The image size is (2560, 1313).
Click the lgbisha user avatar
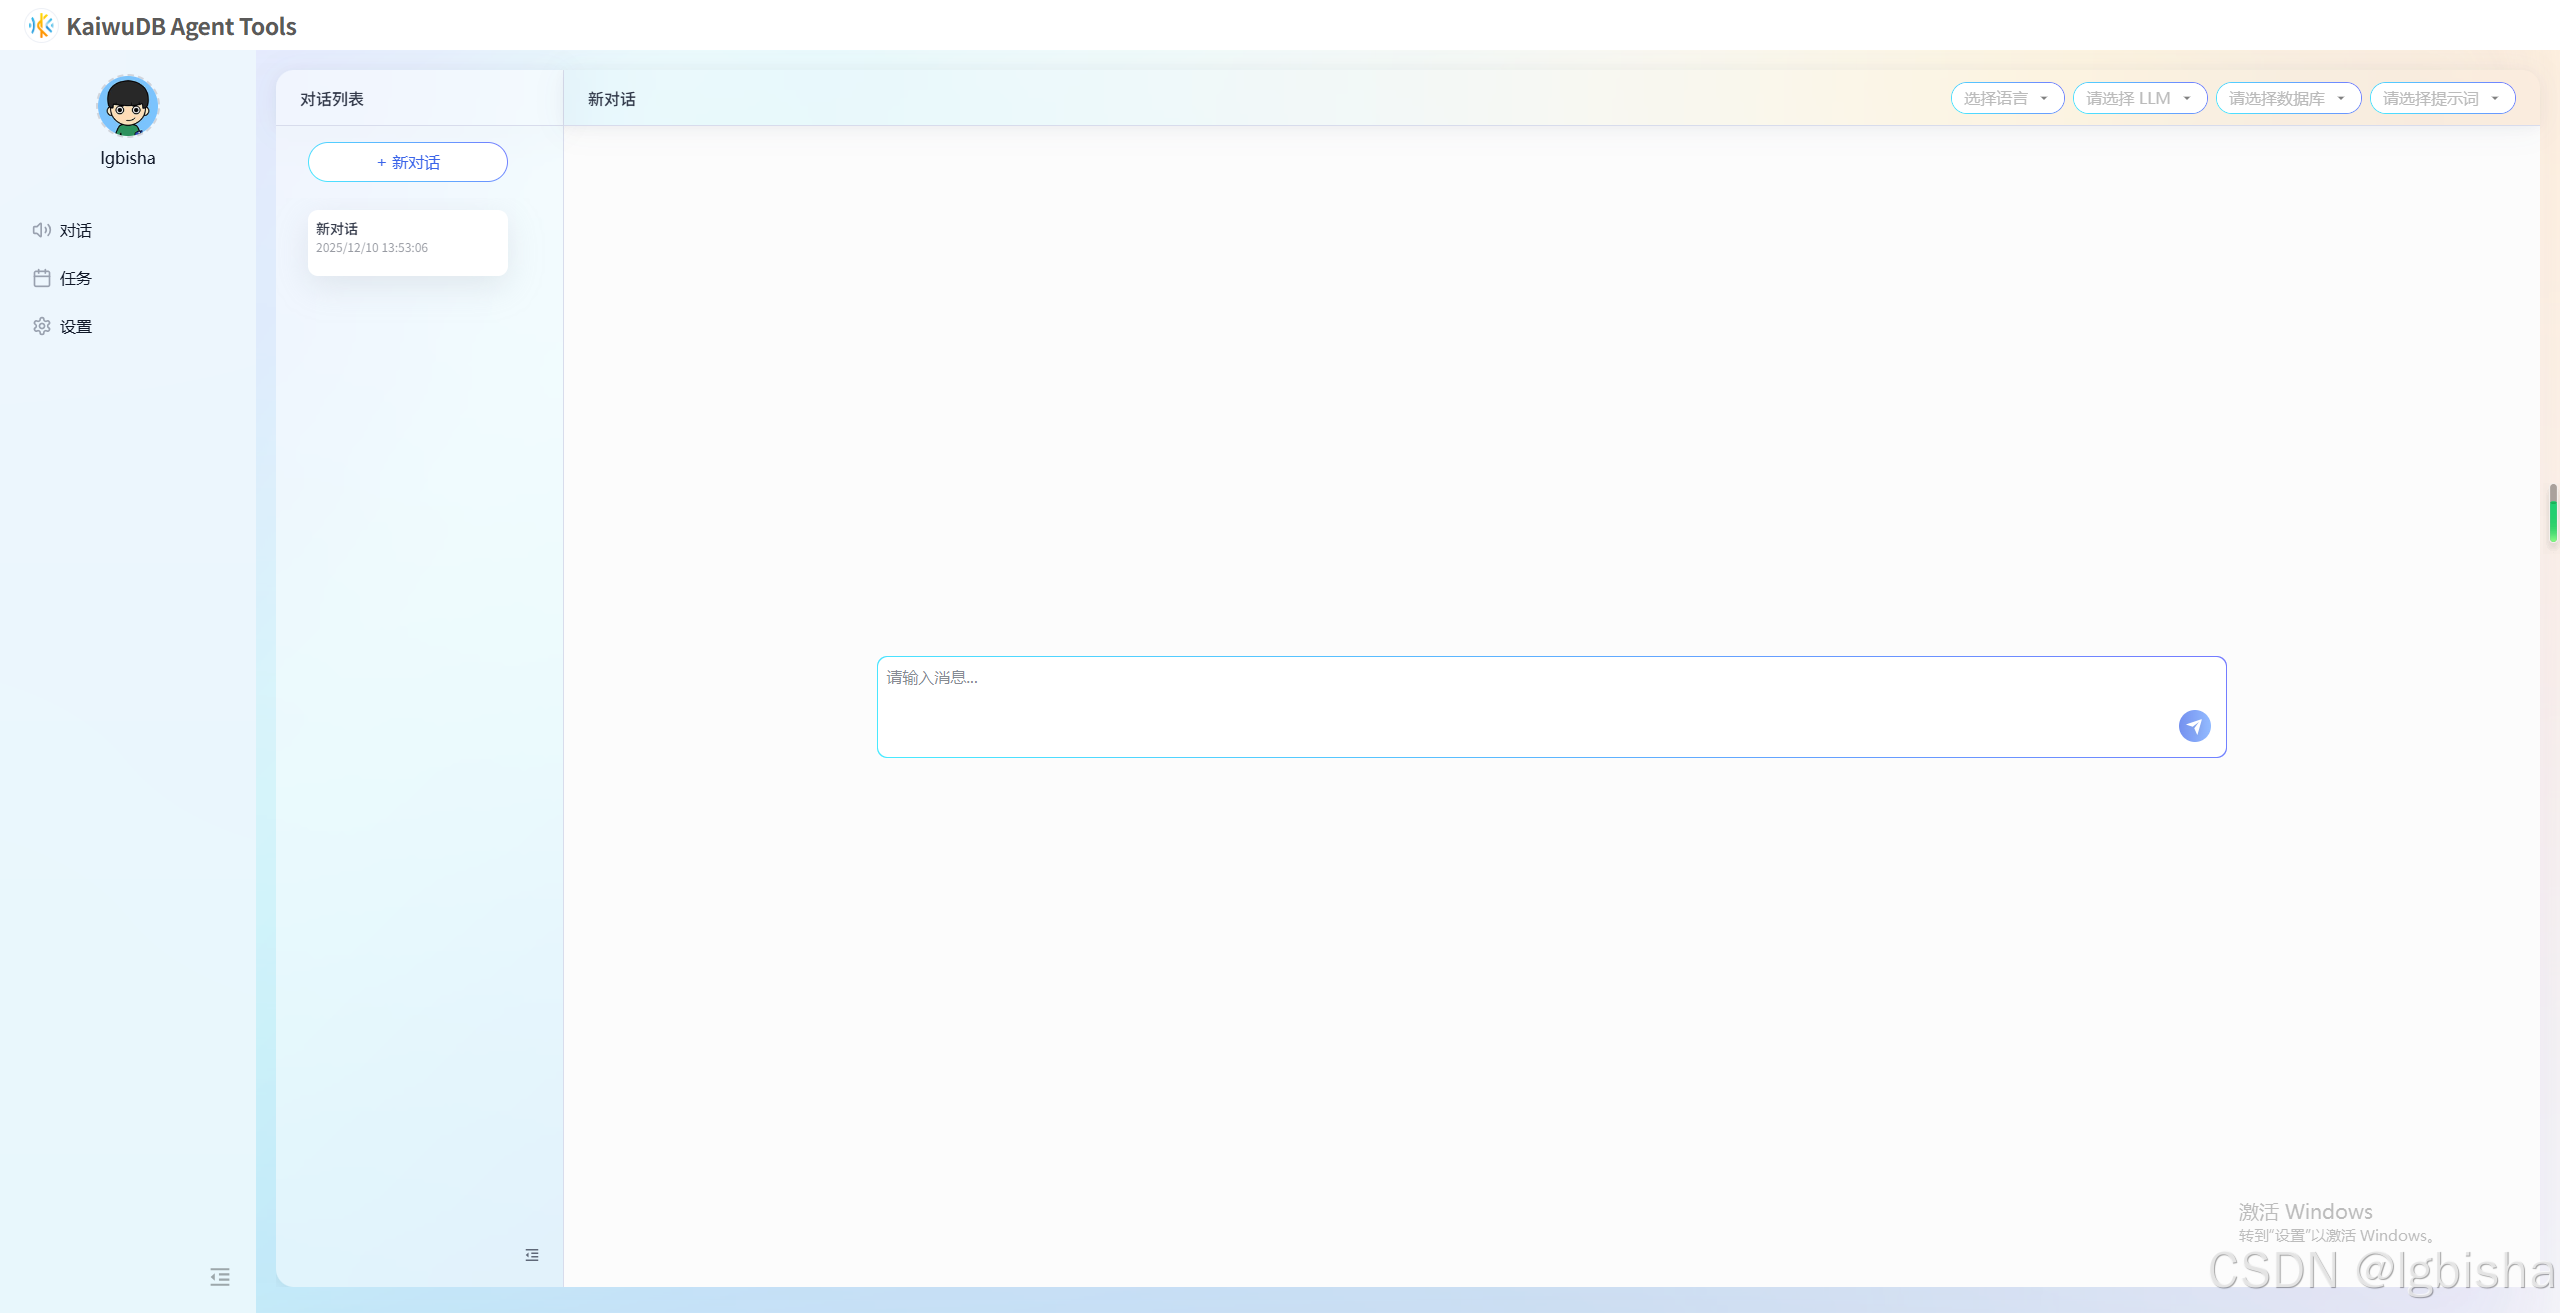(128, 106)
